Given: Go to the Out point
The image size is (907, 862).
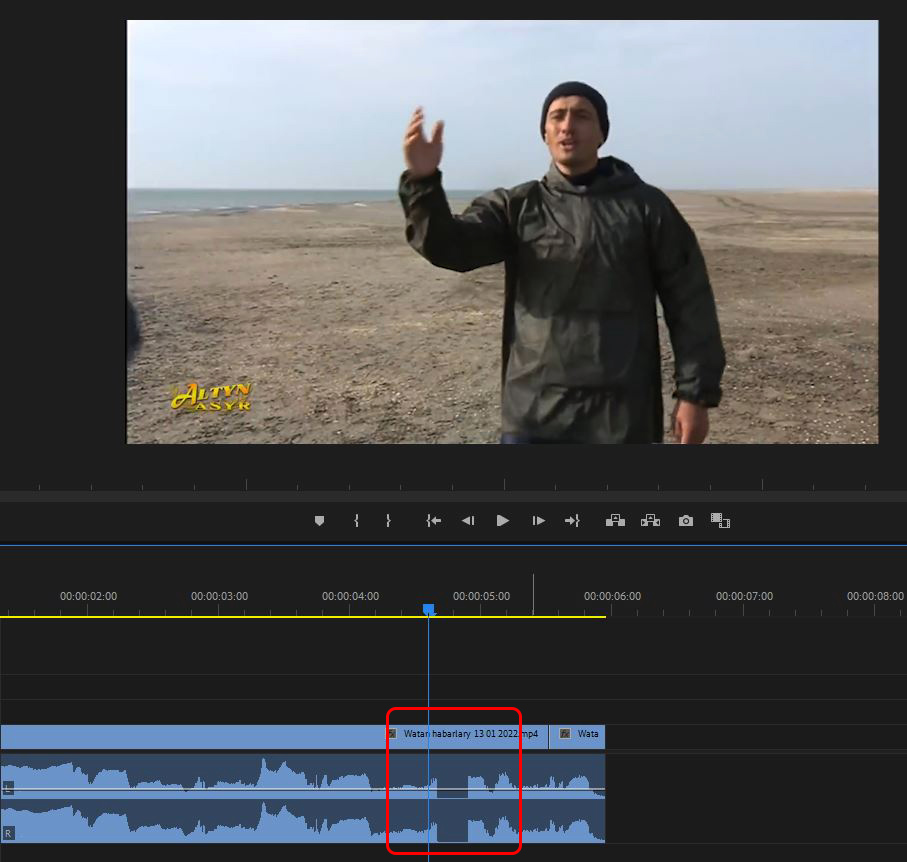Looking at the screenshot, I should coord(572,521).
